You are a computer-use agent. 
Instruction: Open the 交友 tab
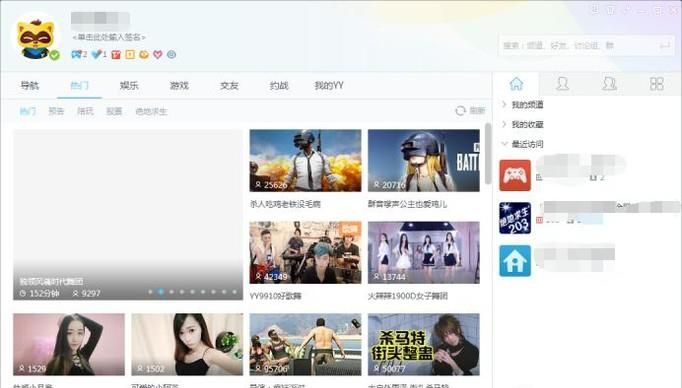[229, 86]
